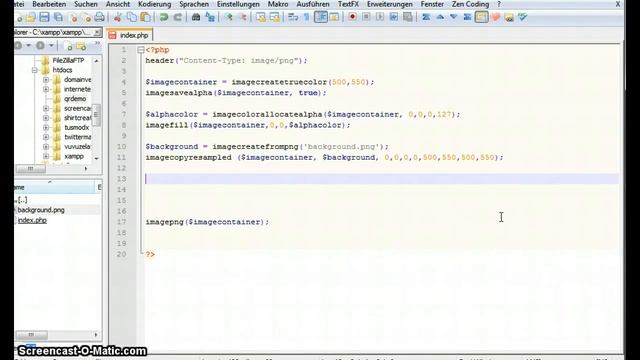Open the Einstellungen menu
The width and height of the screenshot is (640, 360).
pyautogui.click(x=238, y=4)
